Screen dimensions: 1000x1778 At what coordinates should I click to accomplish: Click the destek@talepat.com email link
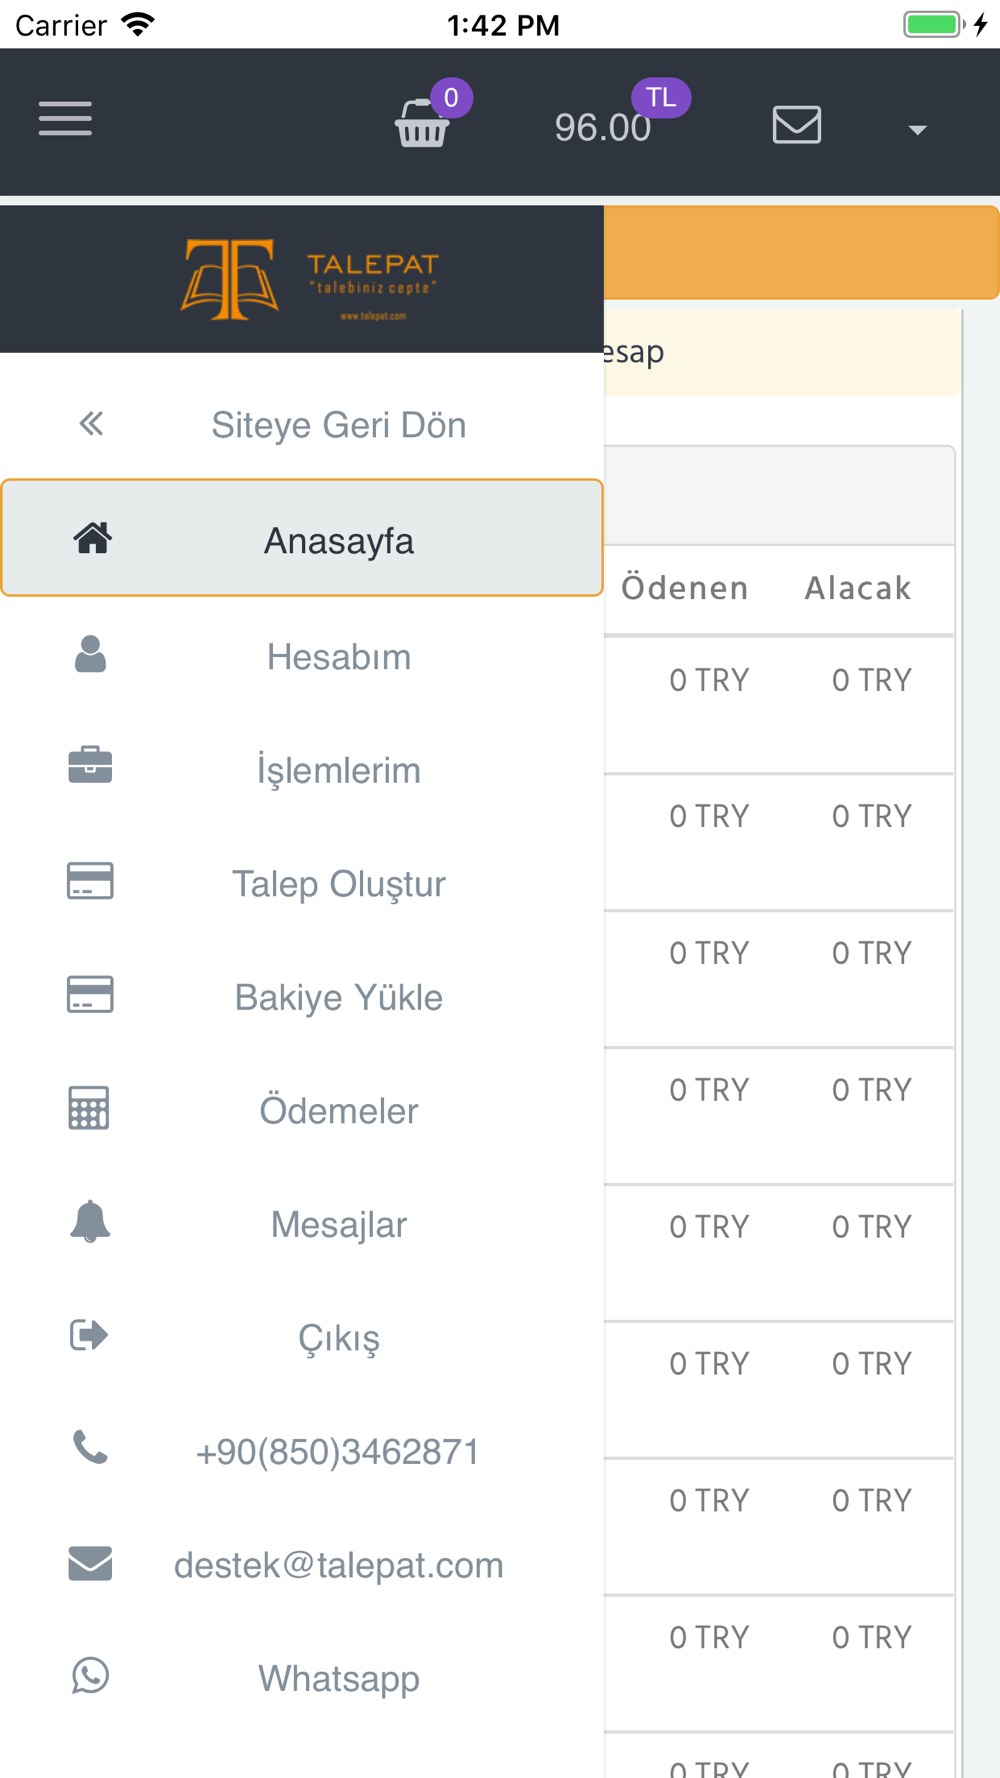[338, 1565]
